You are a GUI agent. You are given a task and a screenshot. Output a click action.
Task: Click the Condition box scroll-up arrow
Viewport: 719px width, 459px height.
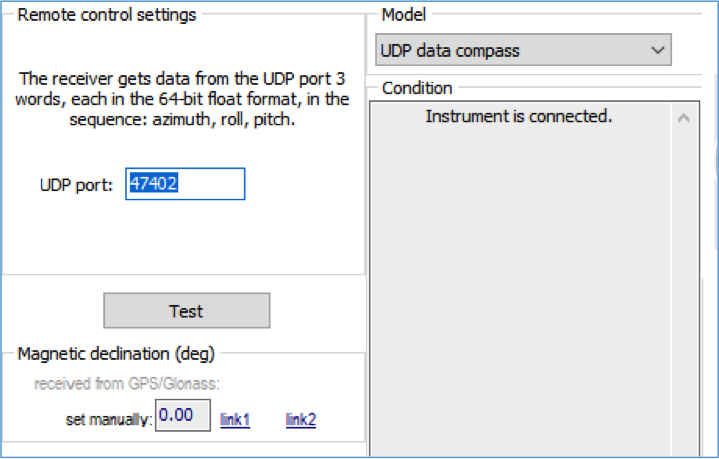[684, 119]
